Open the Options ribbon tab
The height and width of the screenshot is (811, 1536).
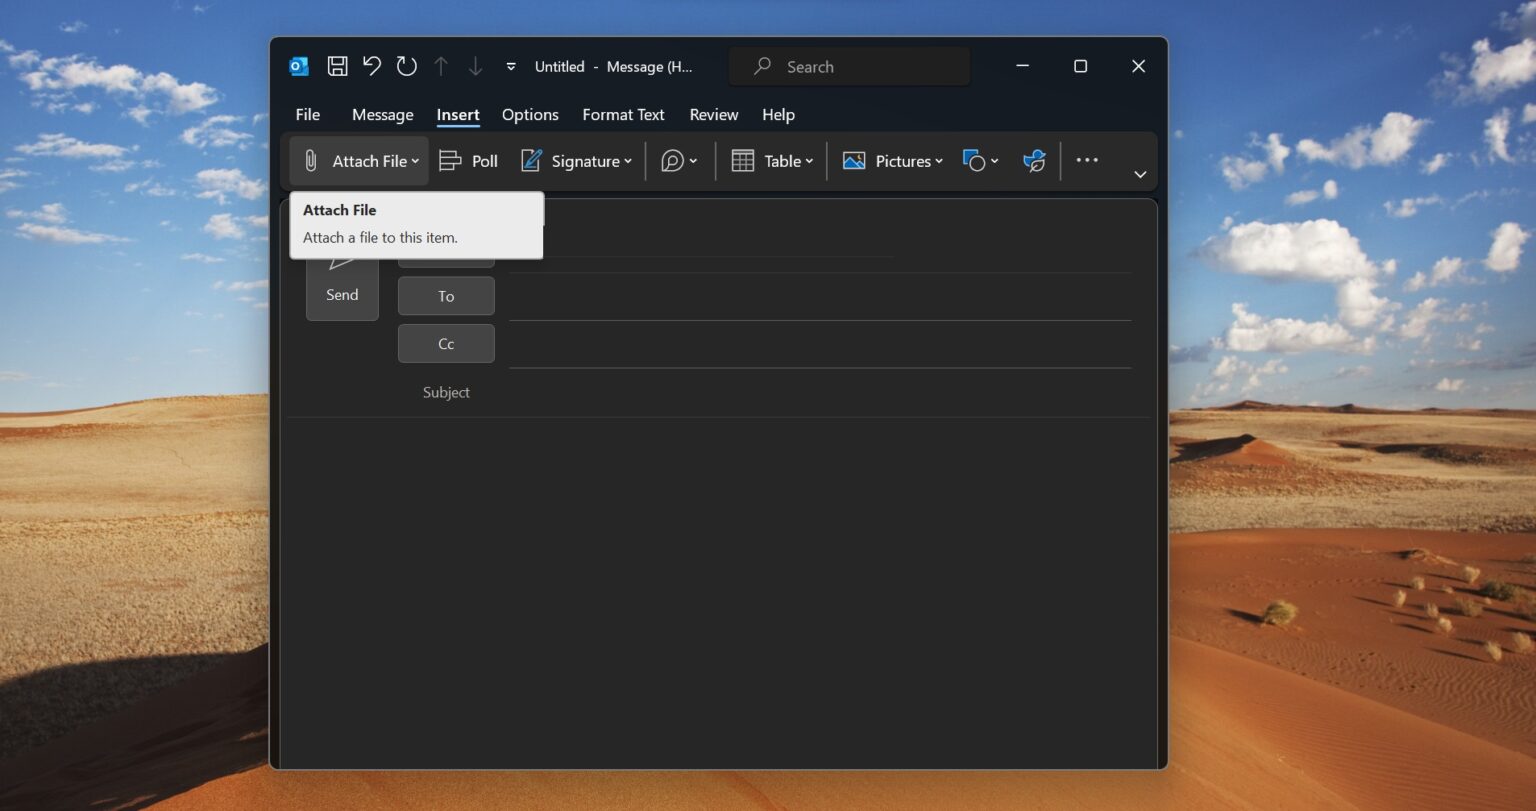(x=530, y=114)
